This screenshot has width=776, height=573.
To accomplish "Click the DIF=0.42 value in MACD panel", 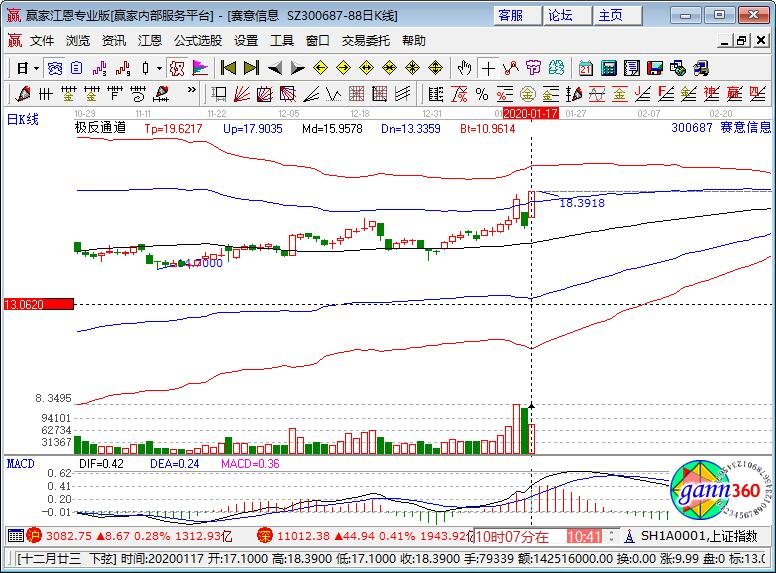I will click(x=101, y=464).
